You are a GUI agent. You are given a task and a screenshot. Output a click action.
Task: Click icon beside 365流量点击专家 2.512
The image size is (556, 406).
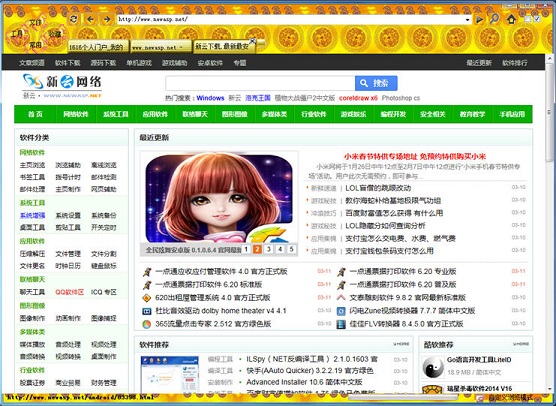(147, 324)
